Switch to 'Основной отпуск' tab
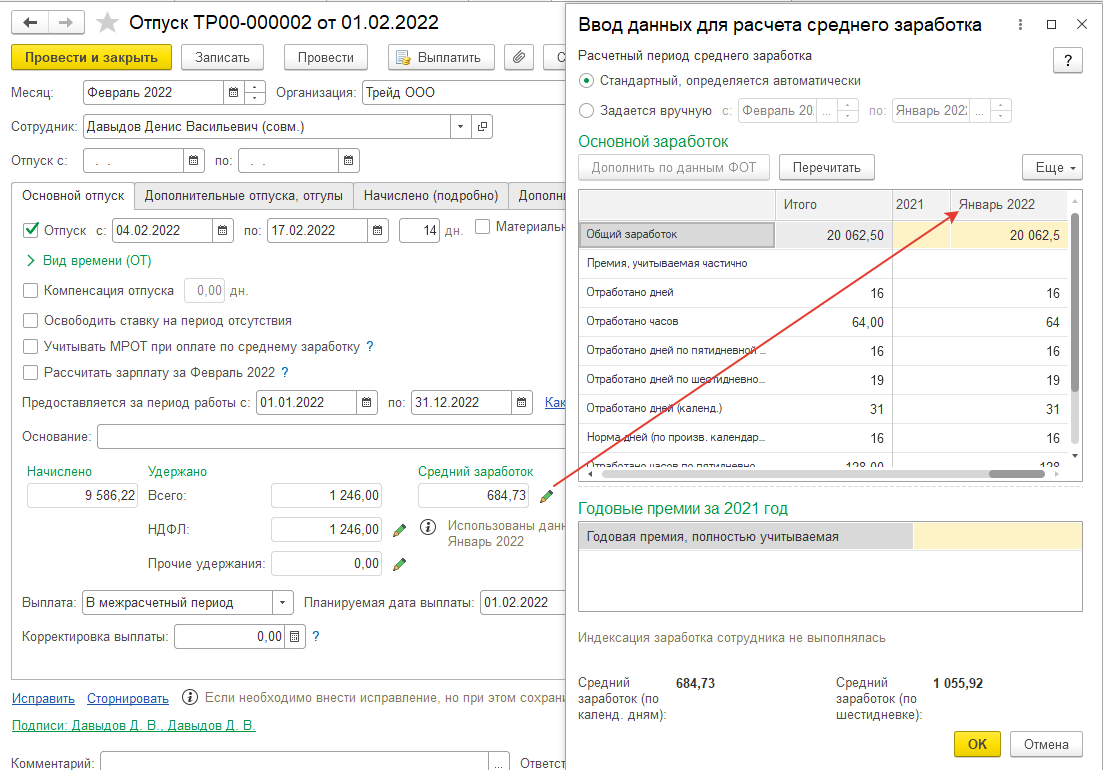Screen dimensions: 1103x770 coord(73,195)
